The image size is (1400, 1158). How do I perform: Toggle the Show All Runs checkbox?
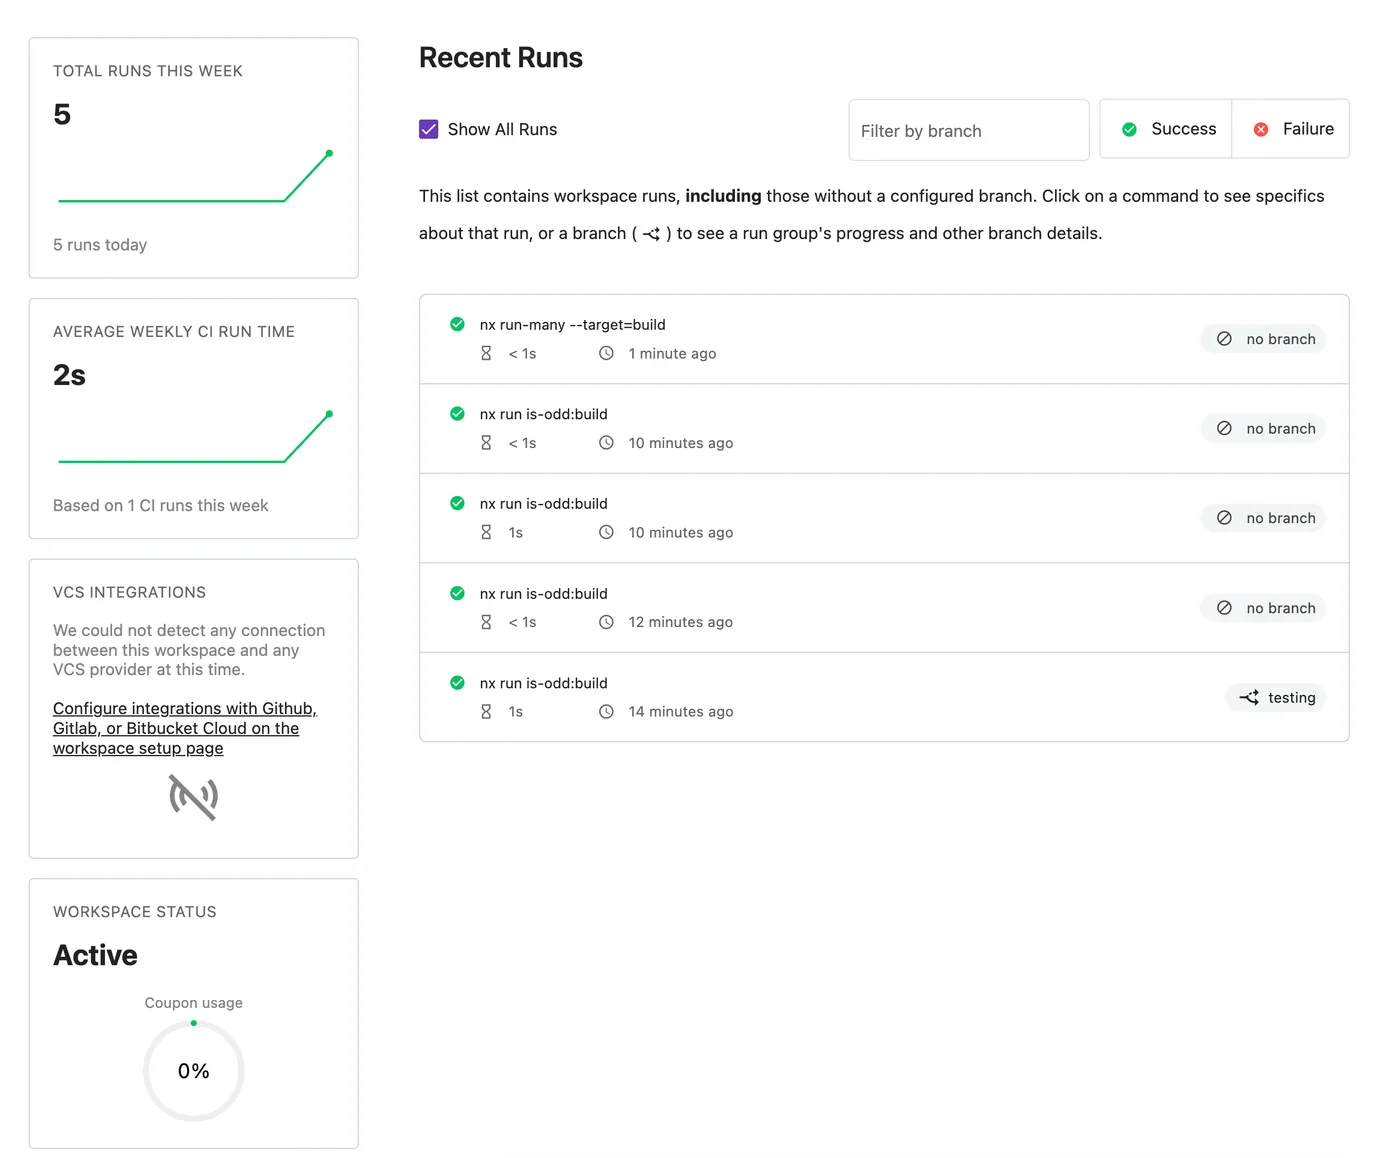click(429, 129)
